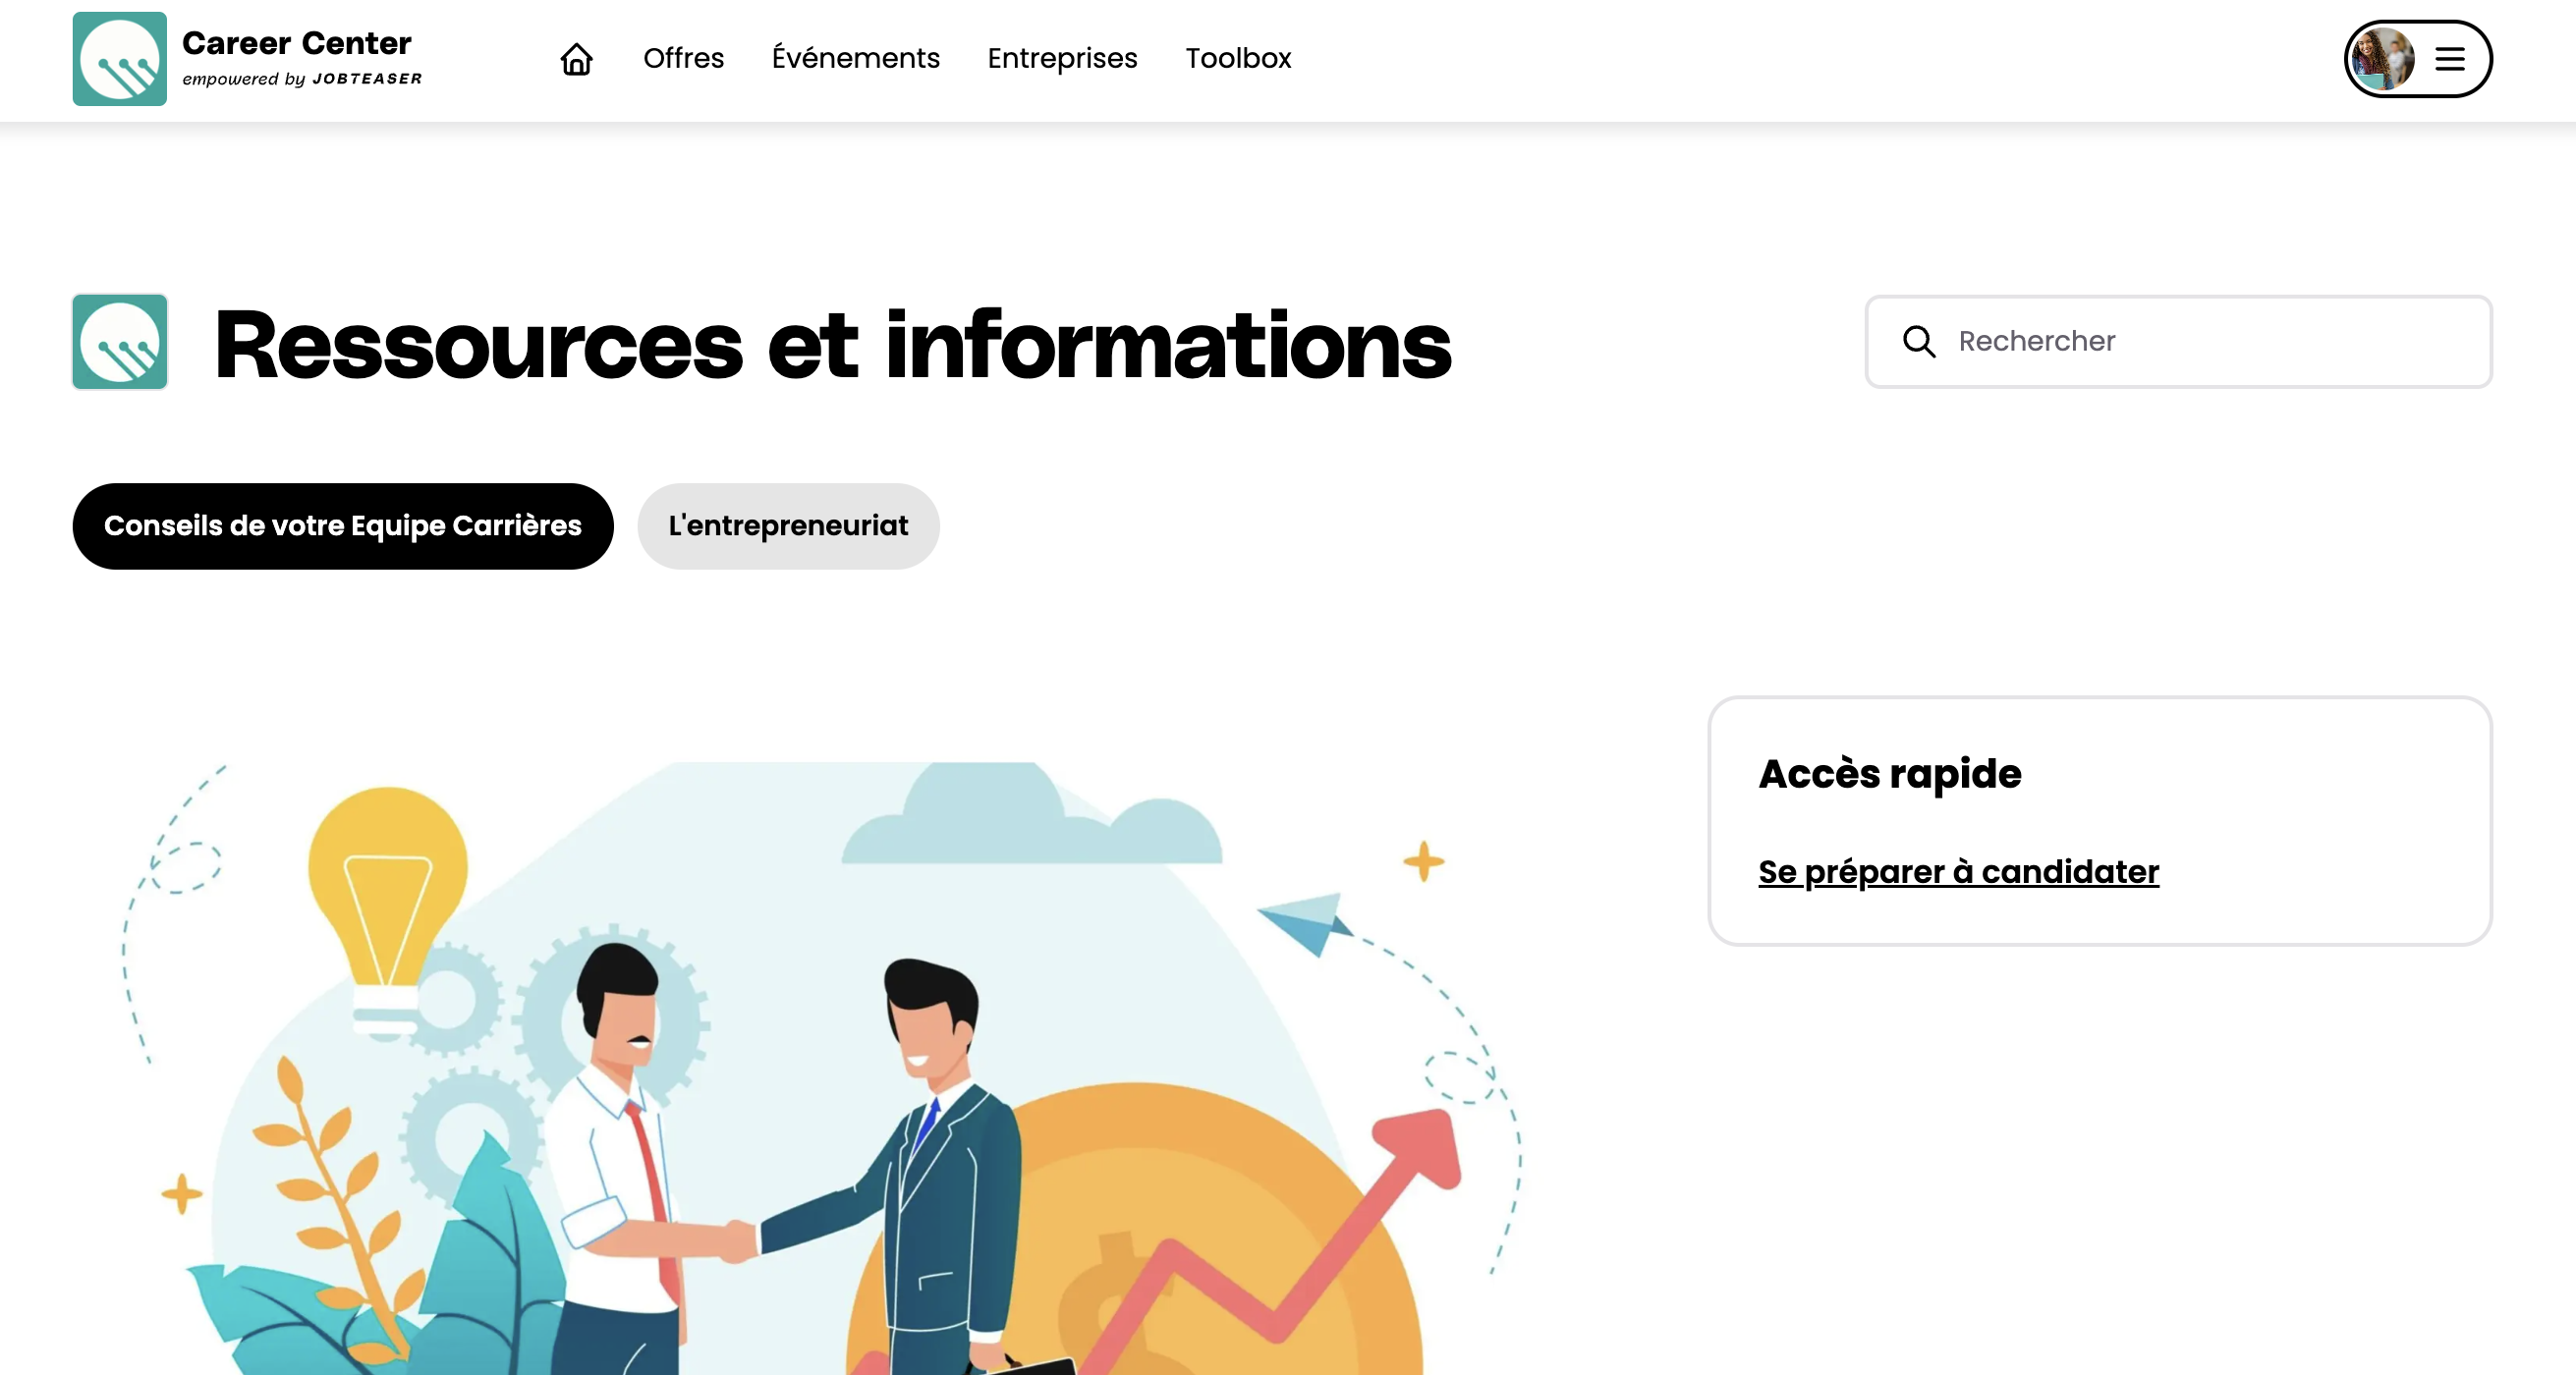Open the Toolbox menu item

(x=1238, y=58)
